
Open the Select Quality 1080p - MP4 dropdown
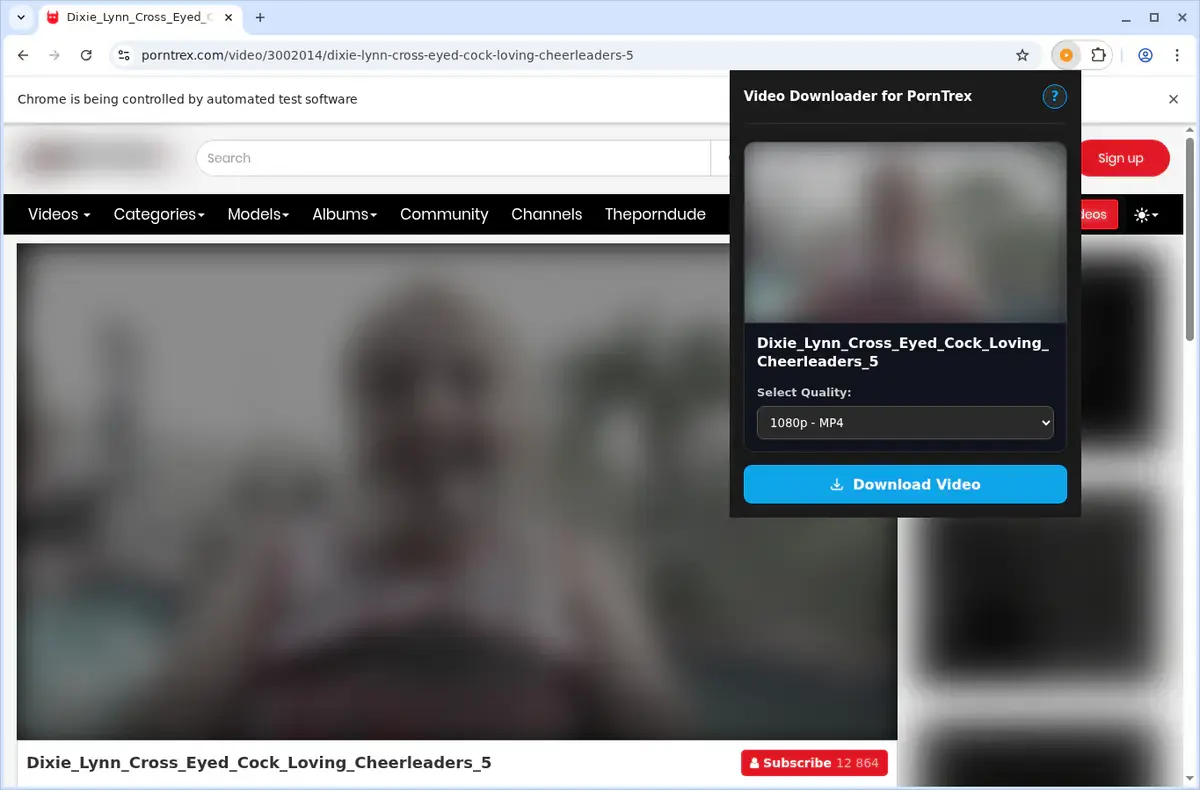click(905, 423)
